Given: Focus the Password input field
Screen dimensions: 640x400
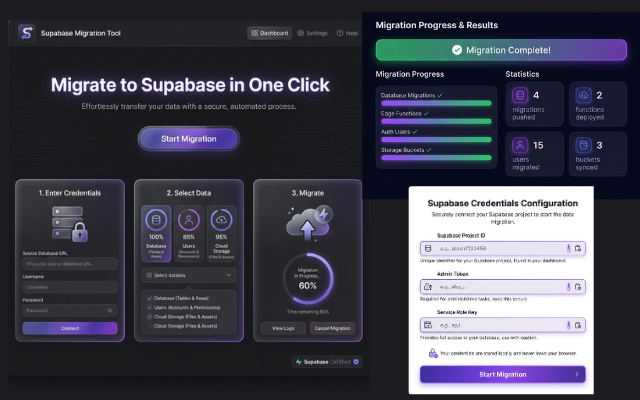Looking at the screenshot, I should (x=70, y=311).
